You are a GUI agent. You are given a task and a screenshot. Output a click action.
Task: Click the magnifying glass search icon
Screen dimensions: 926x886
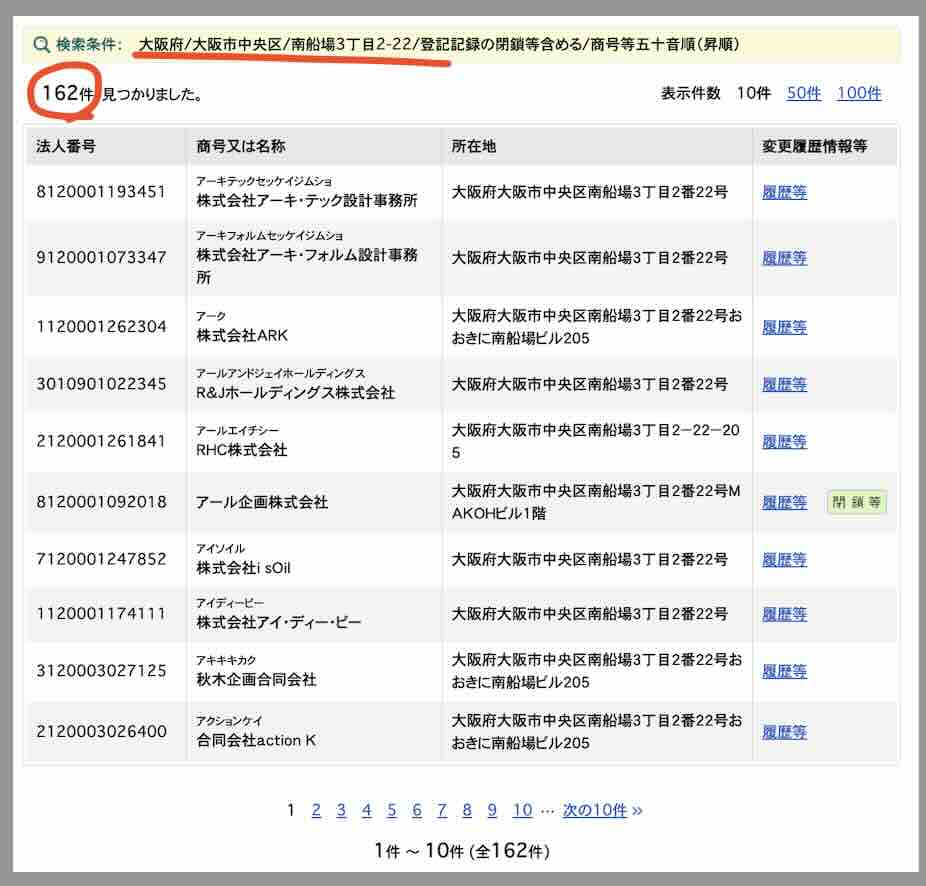point(40,45)
